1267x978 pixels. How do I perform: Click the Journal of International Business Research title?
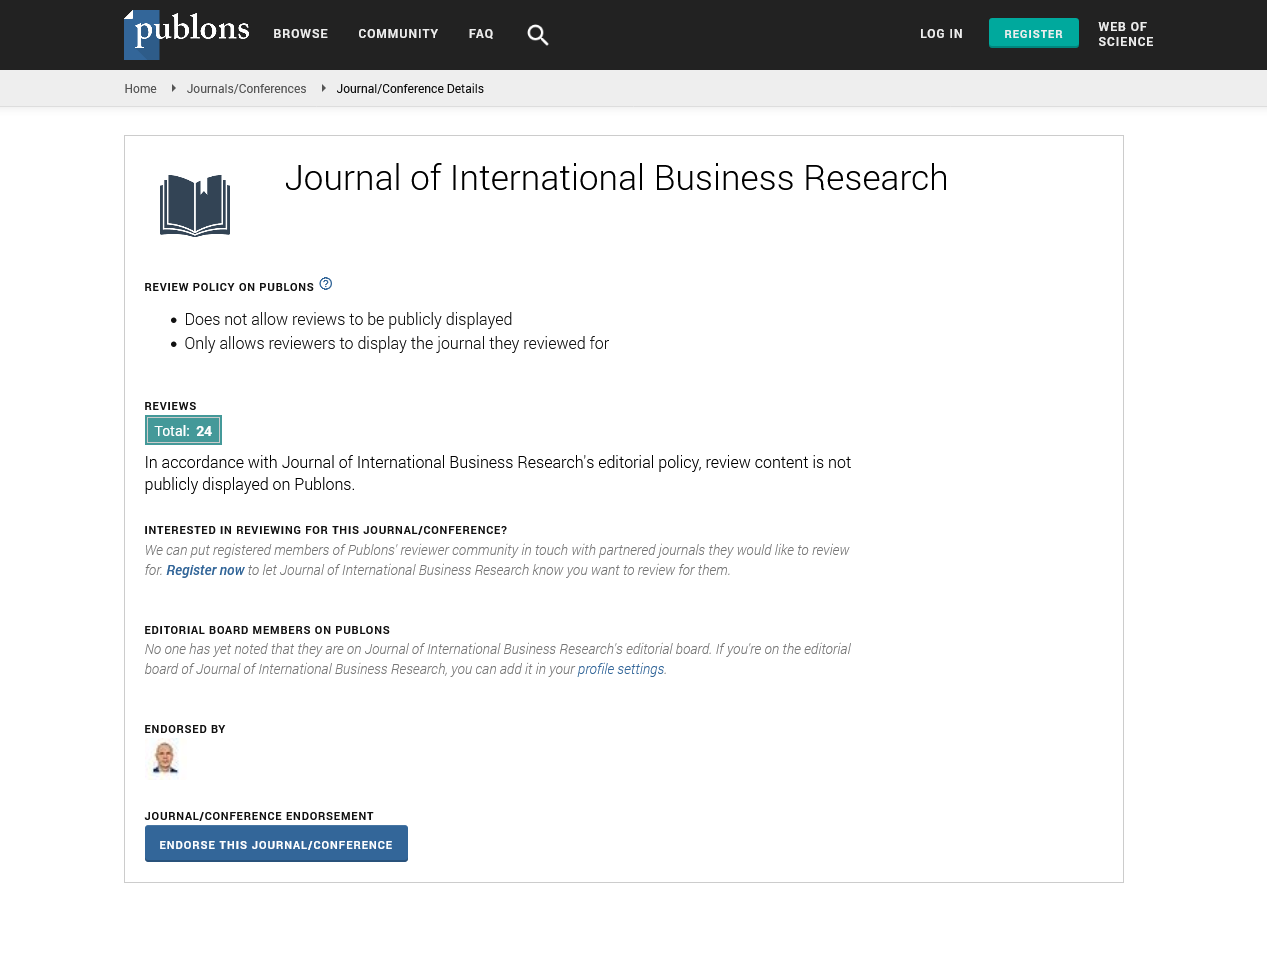coord(616,178)
